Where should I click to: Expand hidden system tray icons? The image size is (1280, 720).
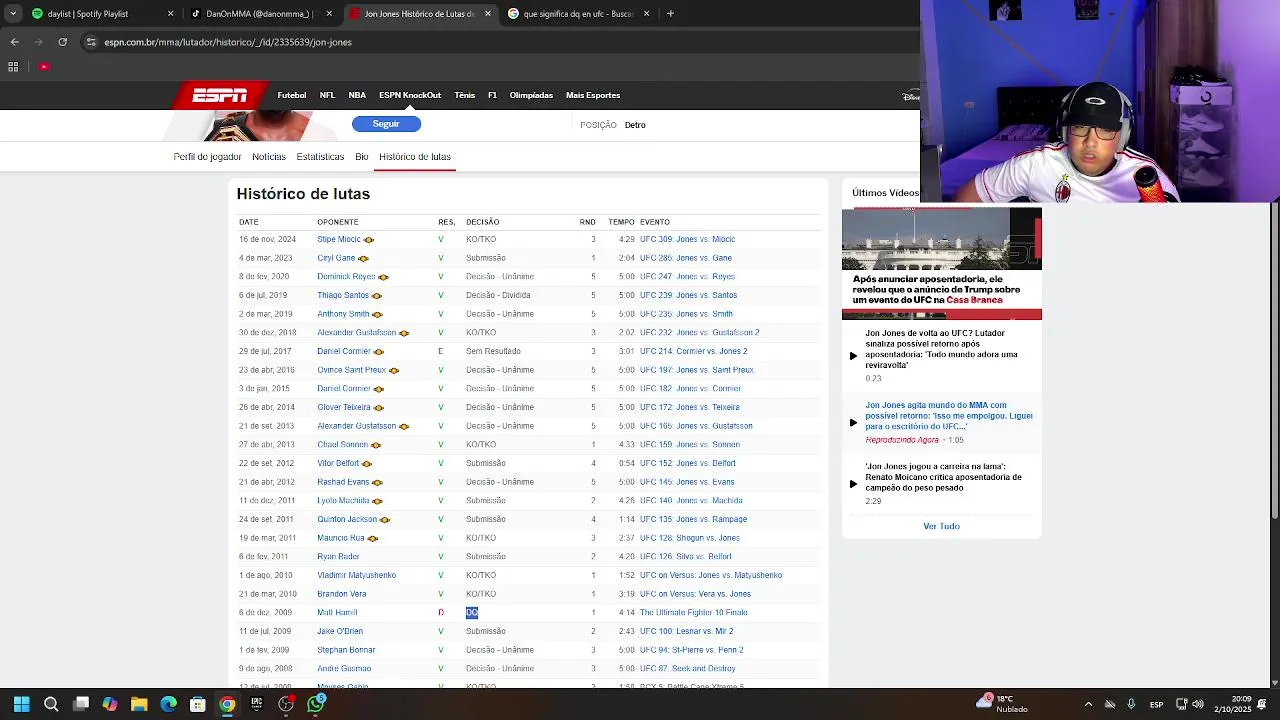pyautogui.click(x=1088, y=704)
